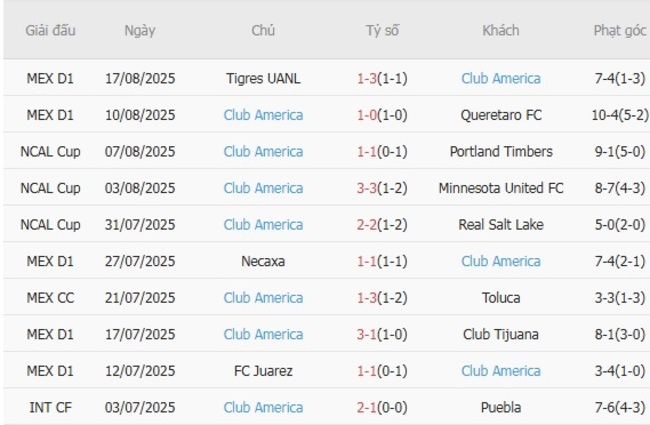Click the "Tý số" column header
This screenshot has width=650, height=425.
click(x=382, y=30)
